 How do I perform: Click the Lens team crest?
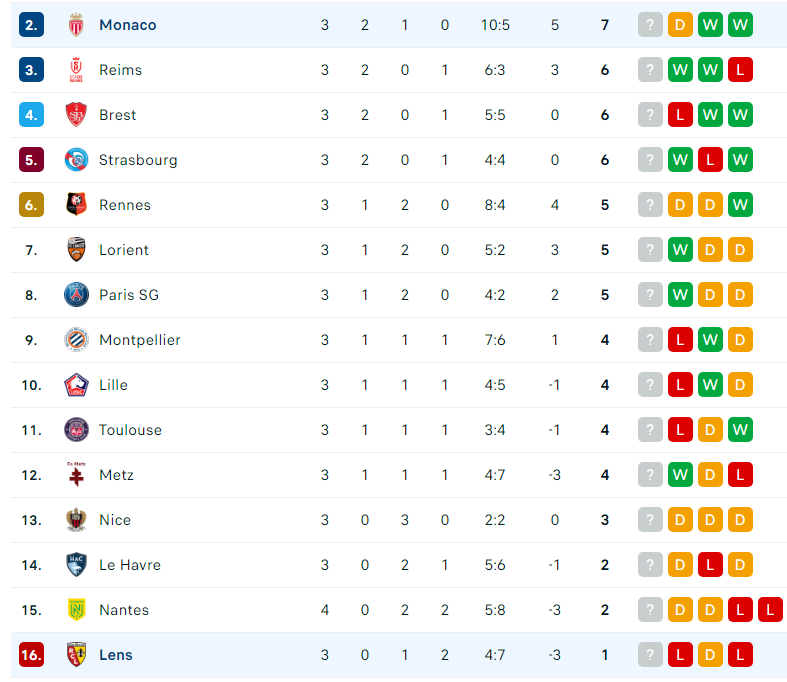pyautogui.click(x=76, y=655)
